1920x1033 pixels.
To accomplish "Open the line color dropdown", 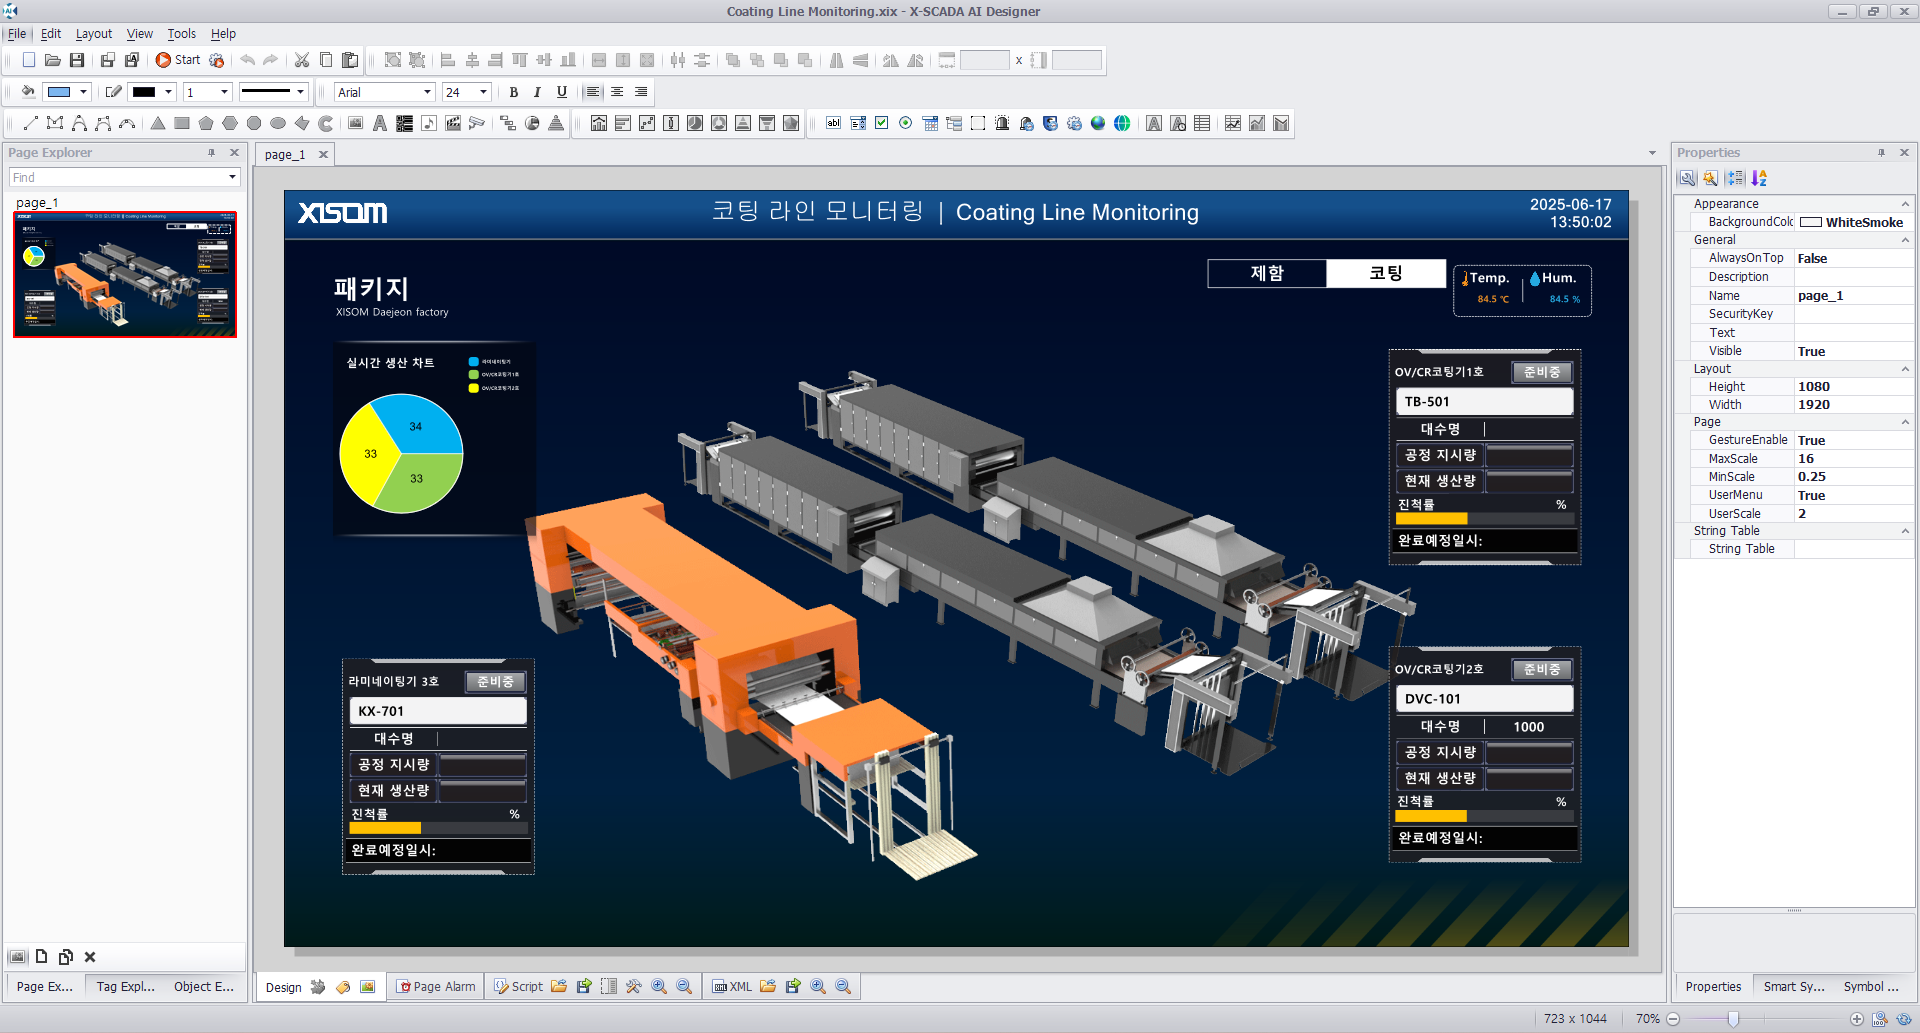I will click(x=169, y=92).
